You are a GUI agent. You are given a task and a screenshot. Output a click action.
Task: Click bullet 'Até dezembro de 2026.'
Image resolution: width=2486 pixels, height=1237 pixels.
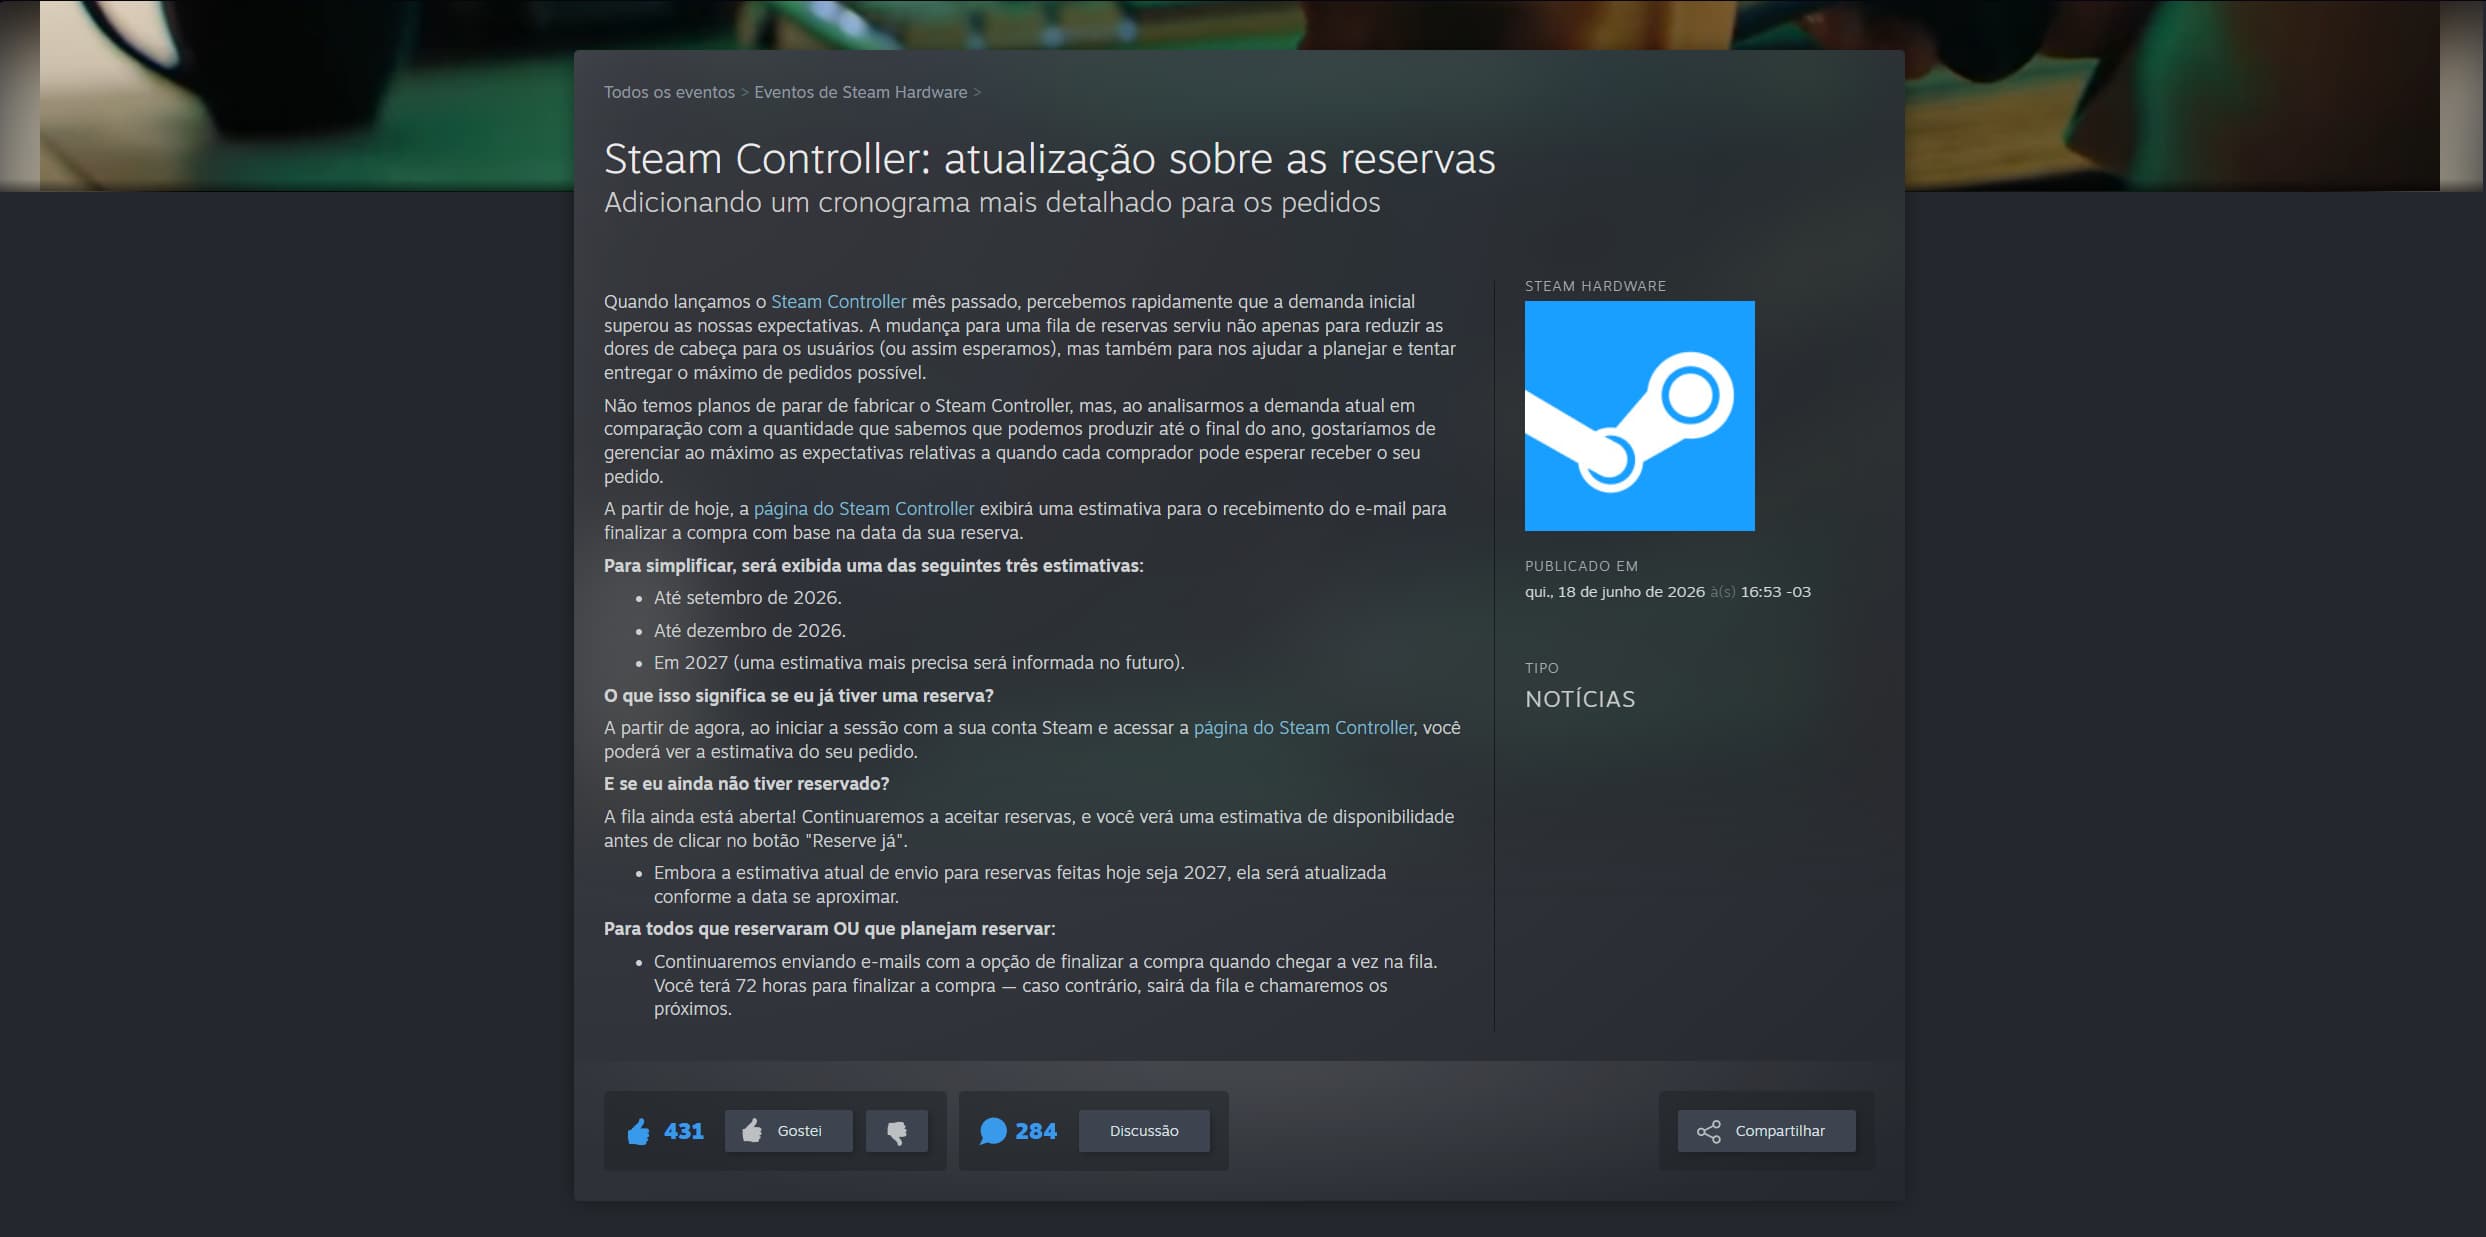pyautogui.click(x=749, y=630)
